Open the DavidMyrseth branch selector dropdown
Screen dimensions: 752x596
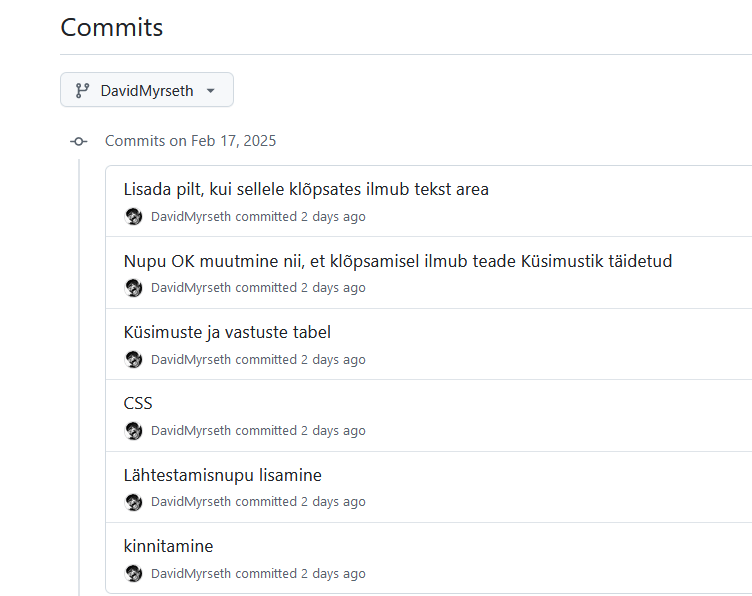147,90
